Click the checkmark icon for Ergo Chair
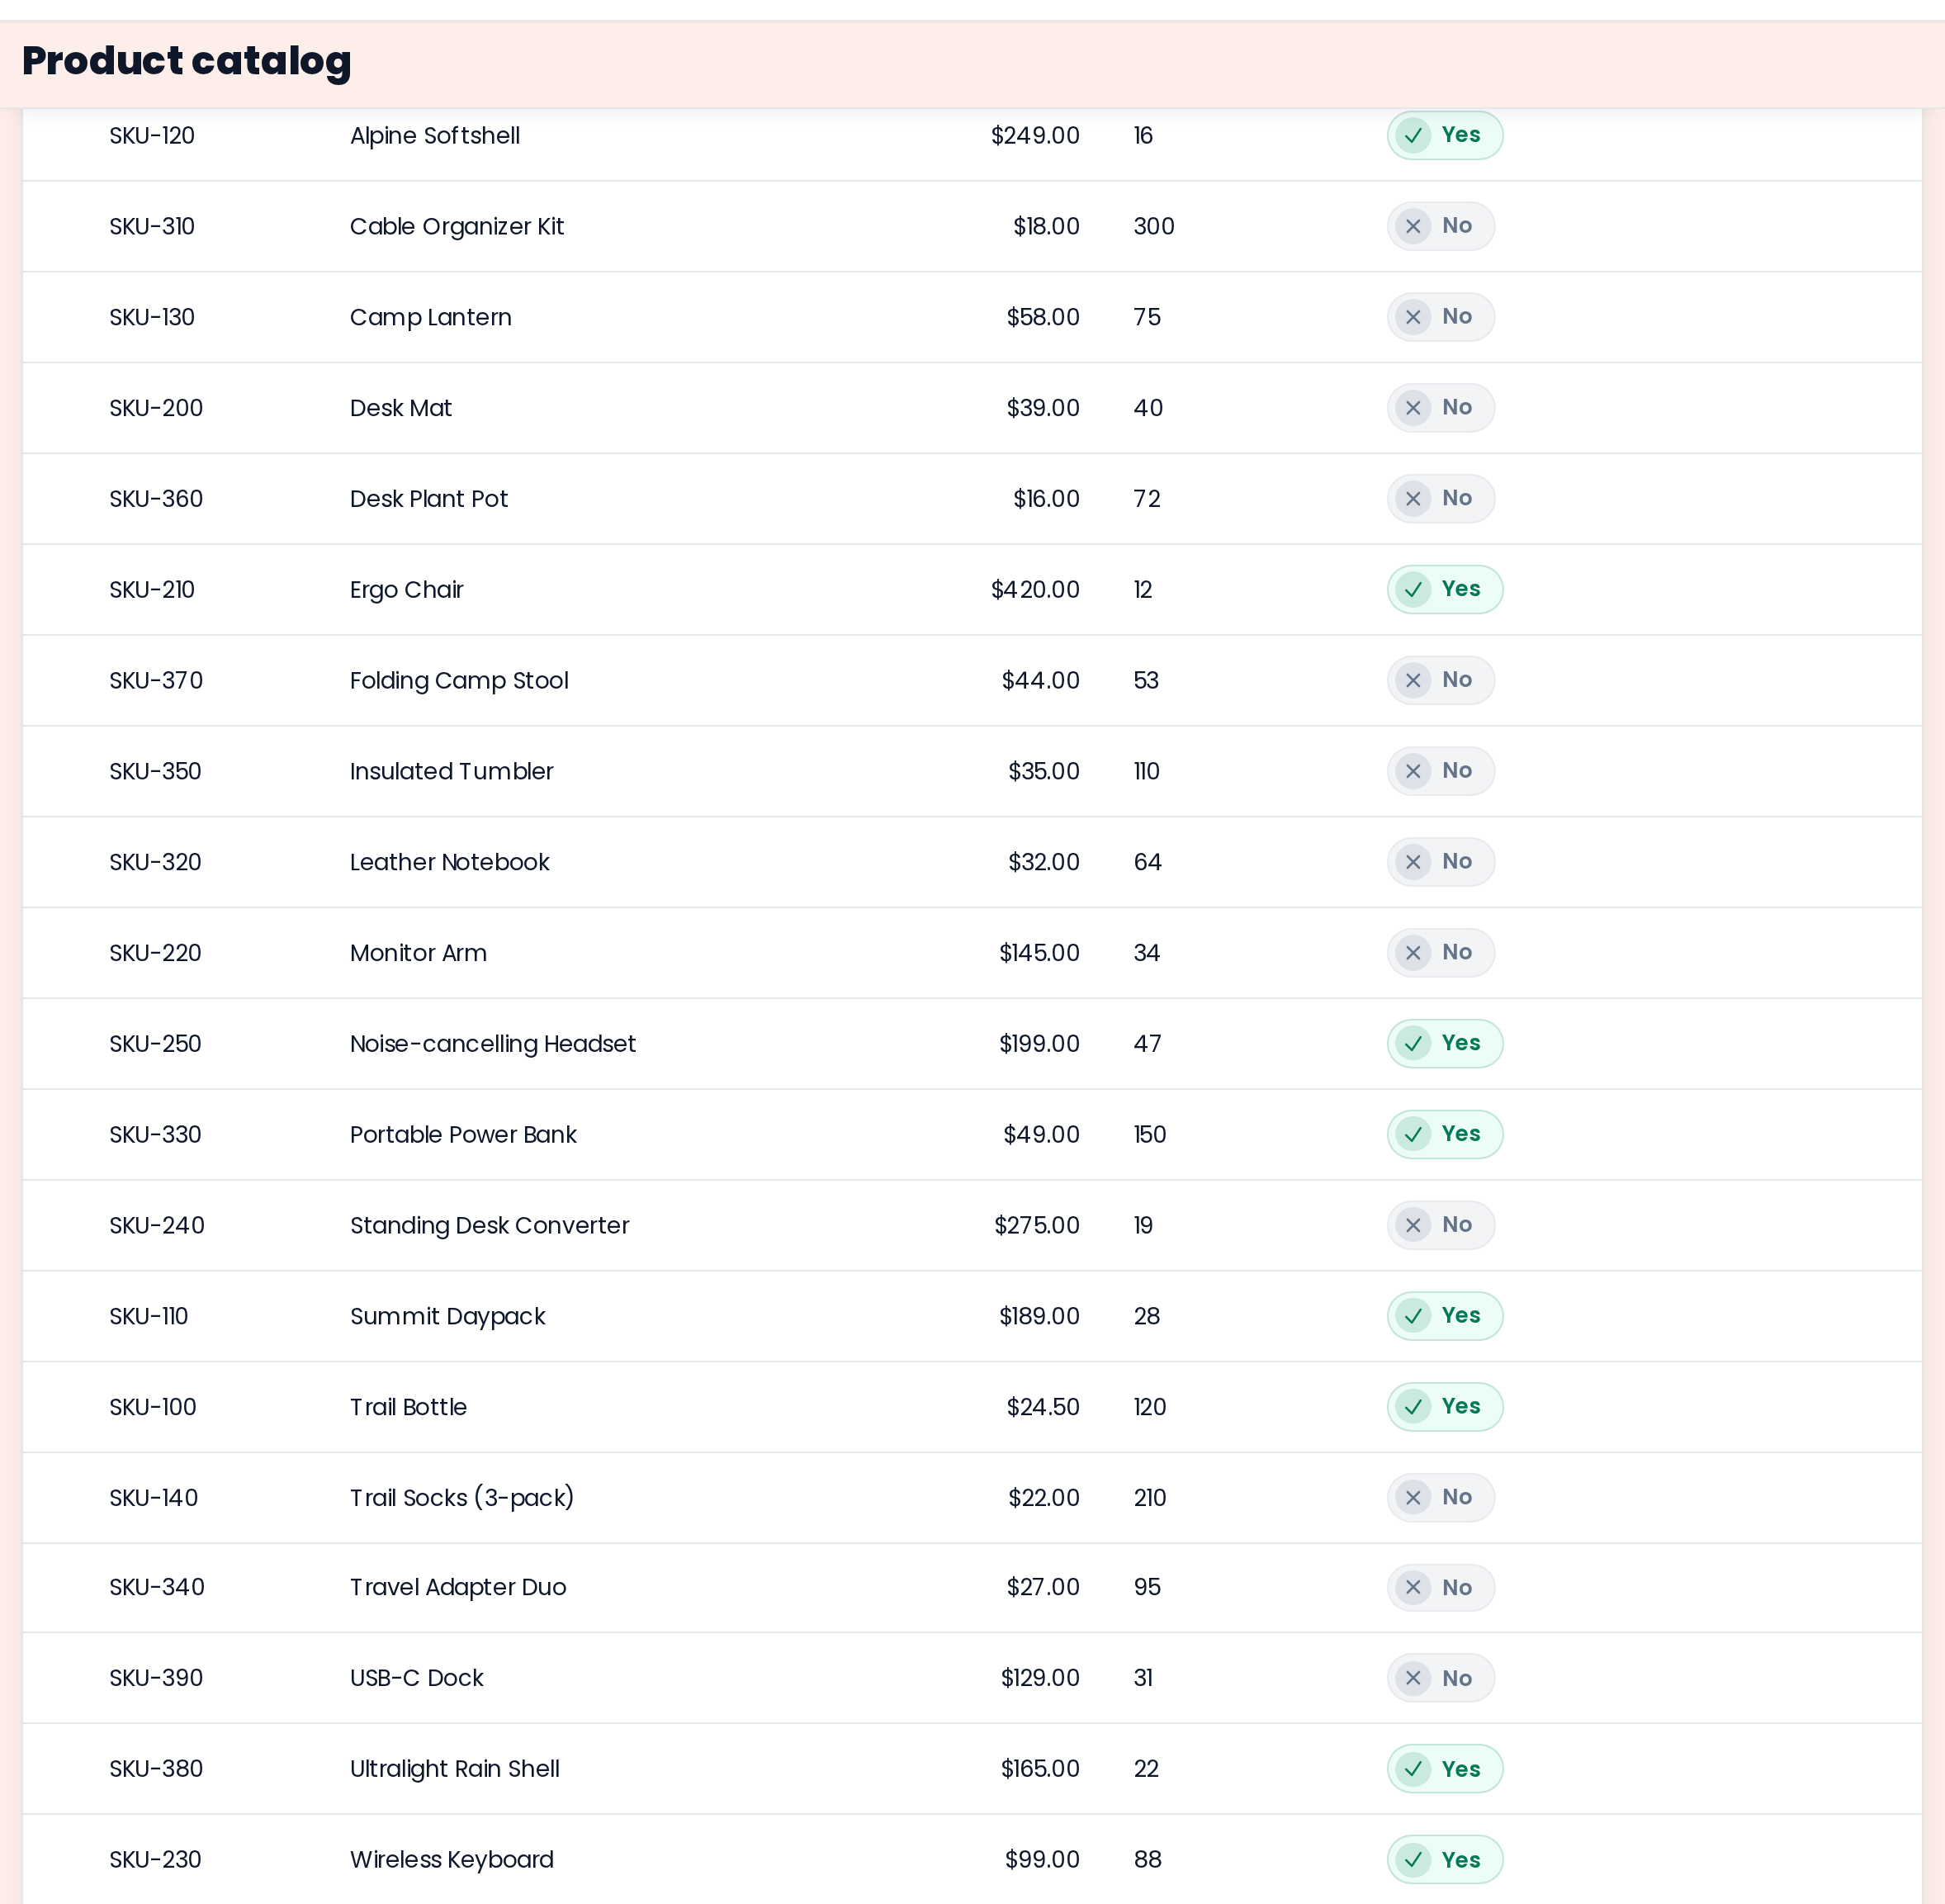1945x1904 pixels. 1413,589
